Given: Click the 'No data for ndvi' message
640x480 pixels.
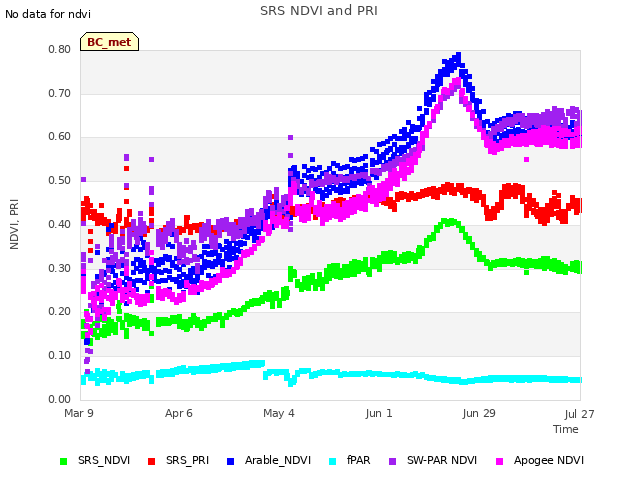Looking at the screenshot, I should coord(48,14).
